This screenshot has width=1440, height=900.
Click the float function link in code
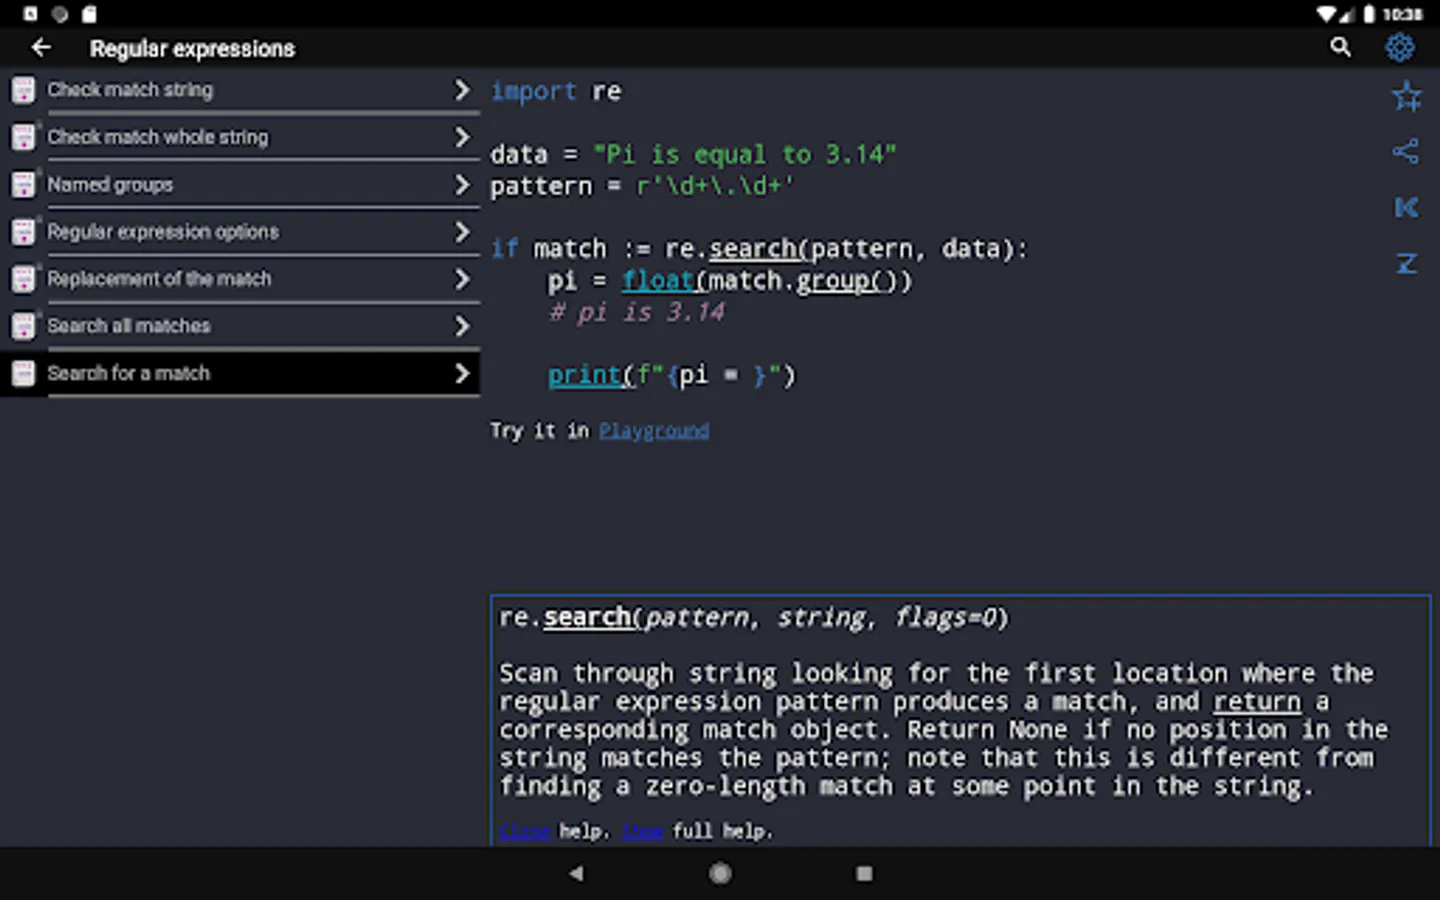[658, 281]
